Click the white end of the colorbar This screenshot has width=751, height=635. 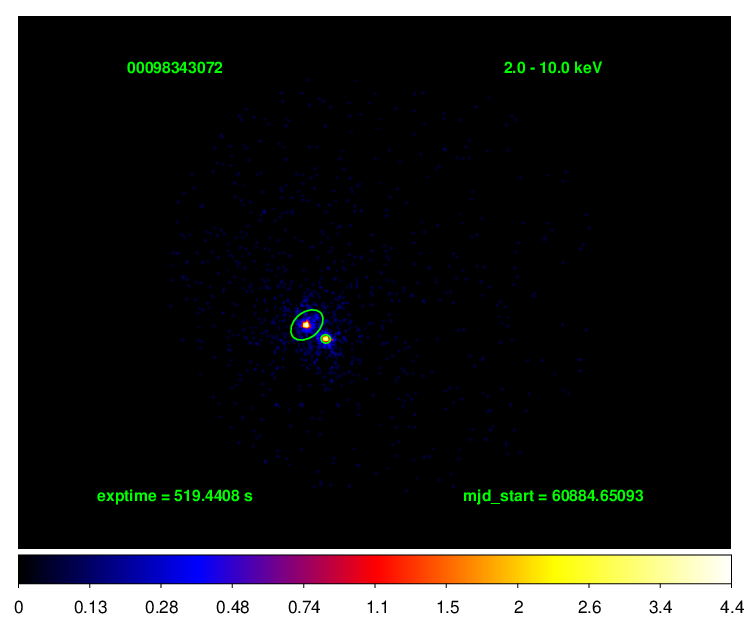(x=725, y=569)
